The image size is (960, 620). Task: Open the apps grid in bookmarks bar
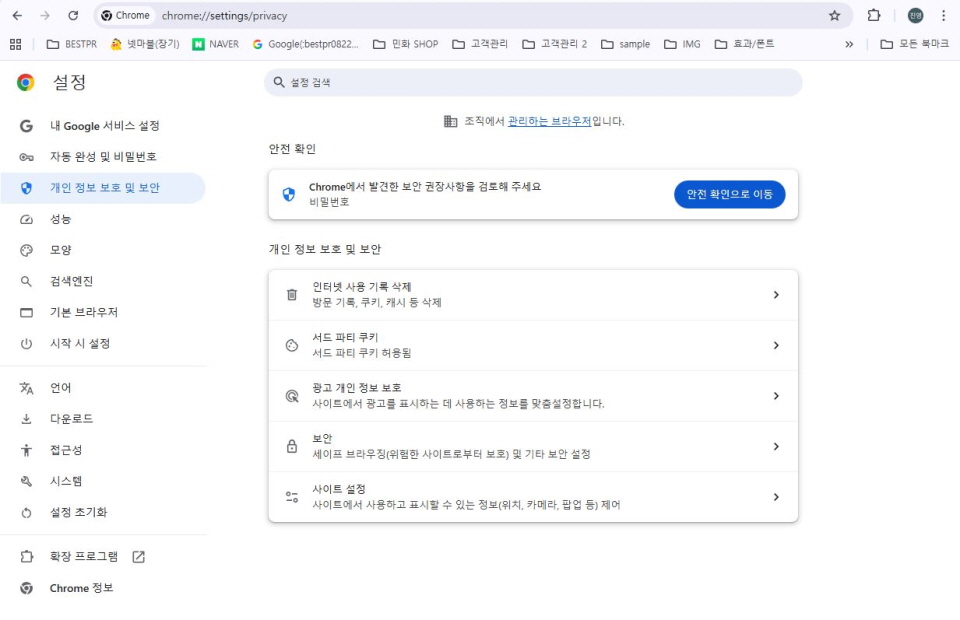[15, 44]
